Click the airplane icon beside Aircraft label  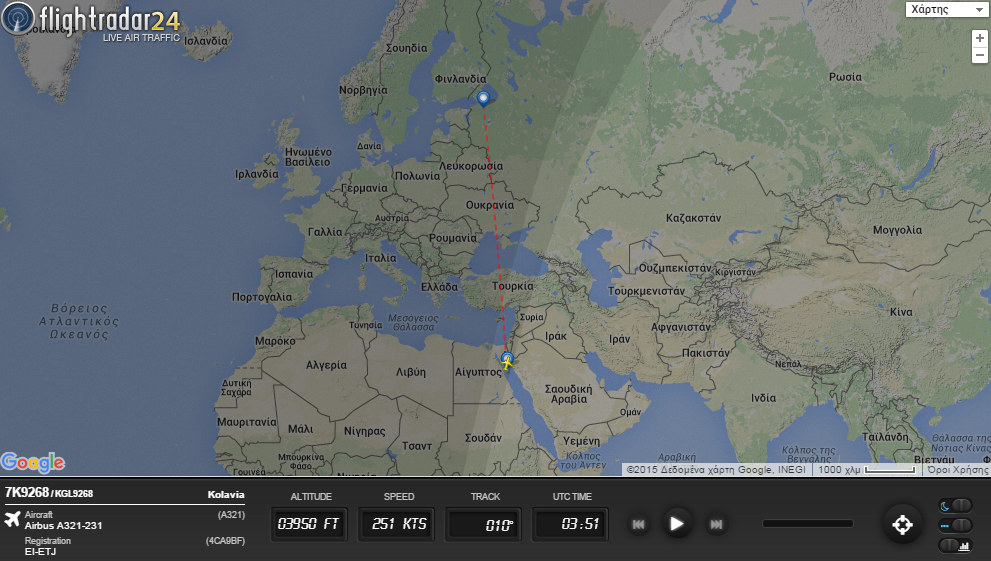[x=12, y=519]
